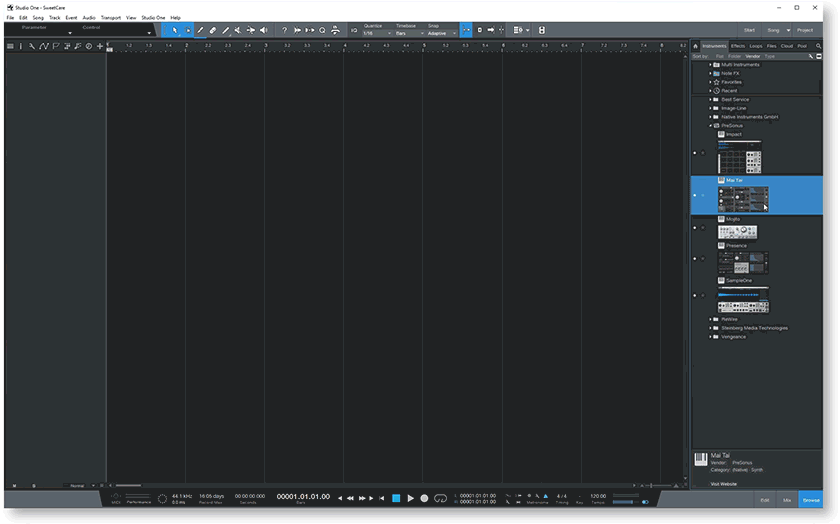Toggle the IQ input quantize button

click(354, 31)
